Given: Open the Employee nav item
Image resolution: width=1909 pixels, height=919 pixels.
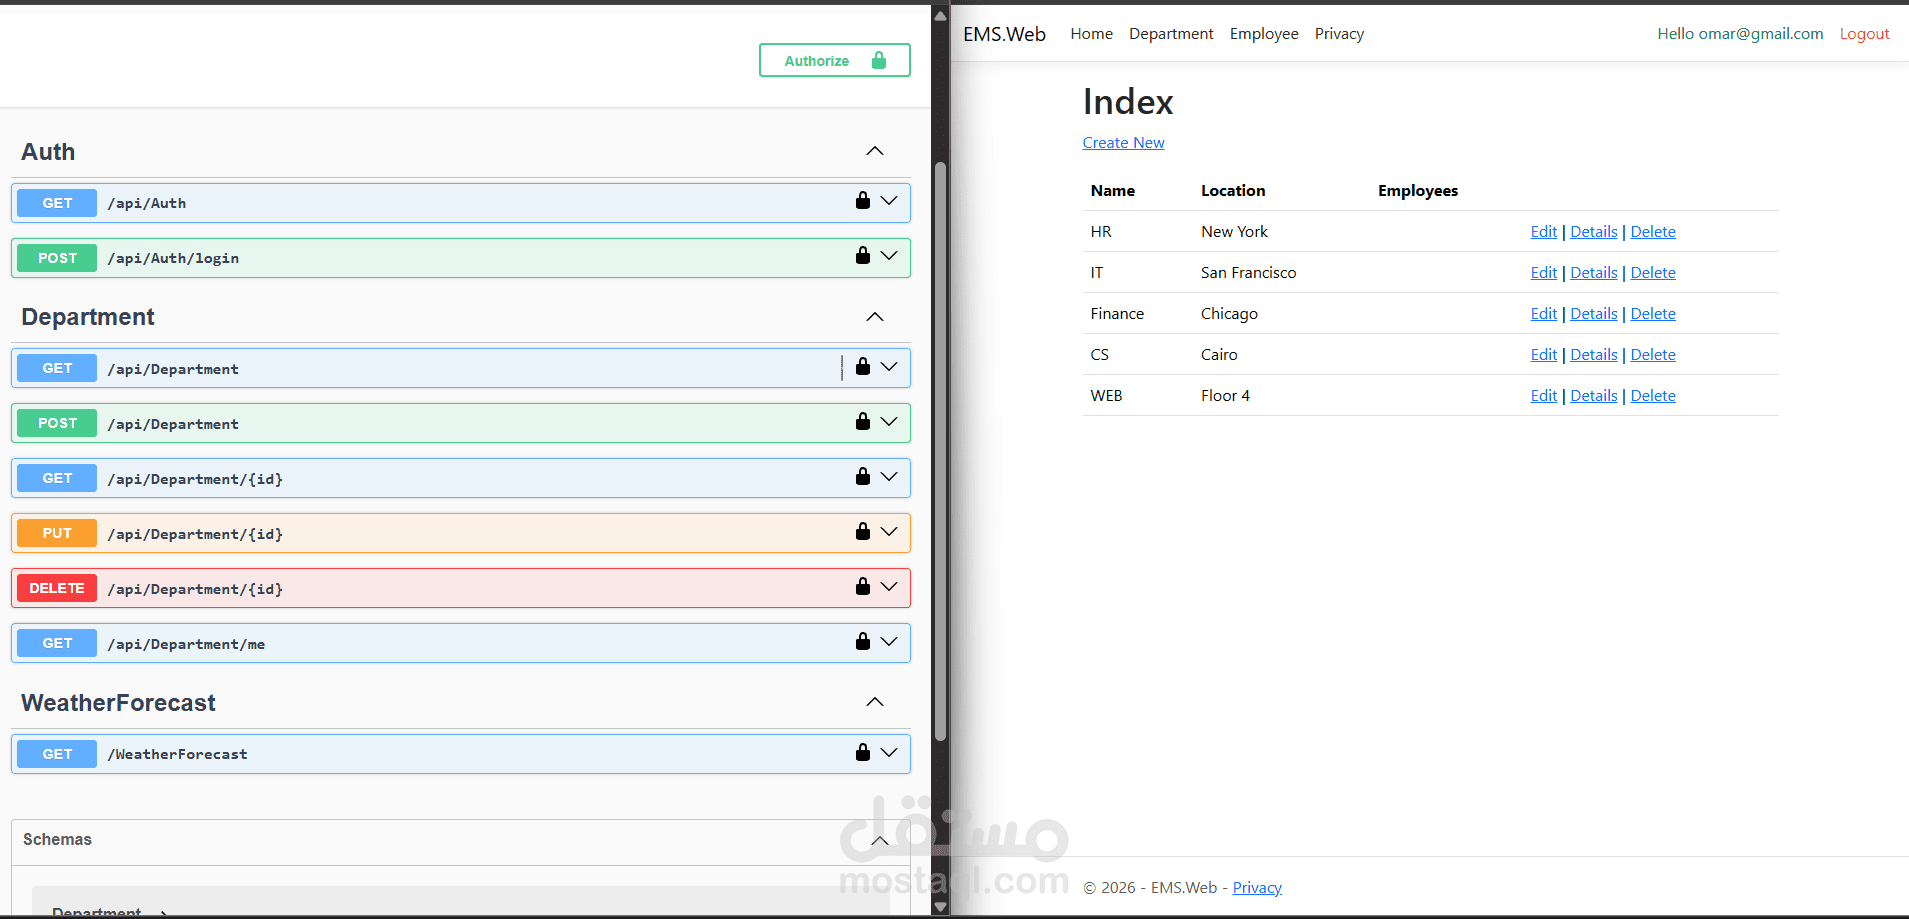Looking at the screenshot, I should 1264,34.
